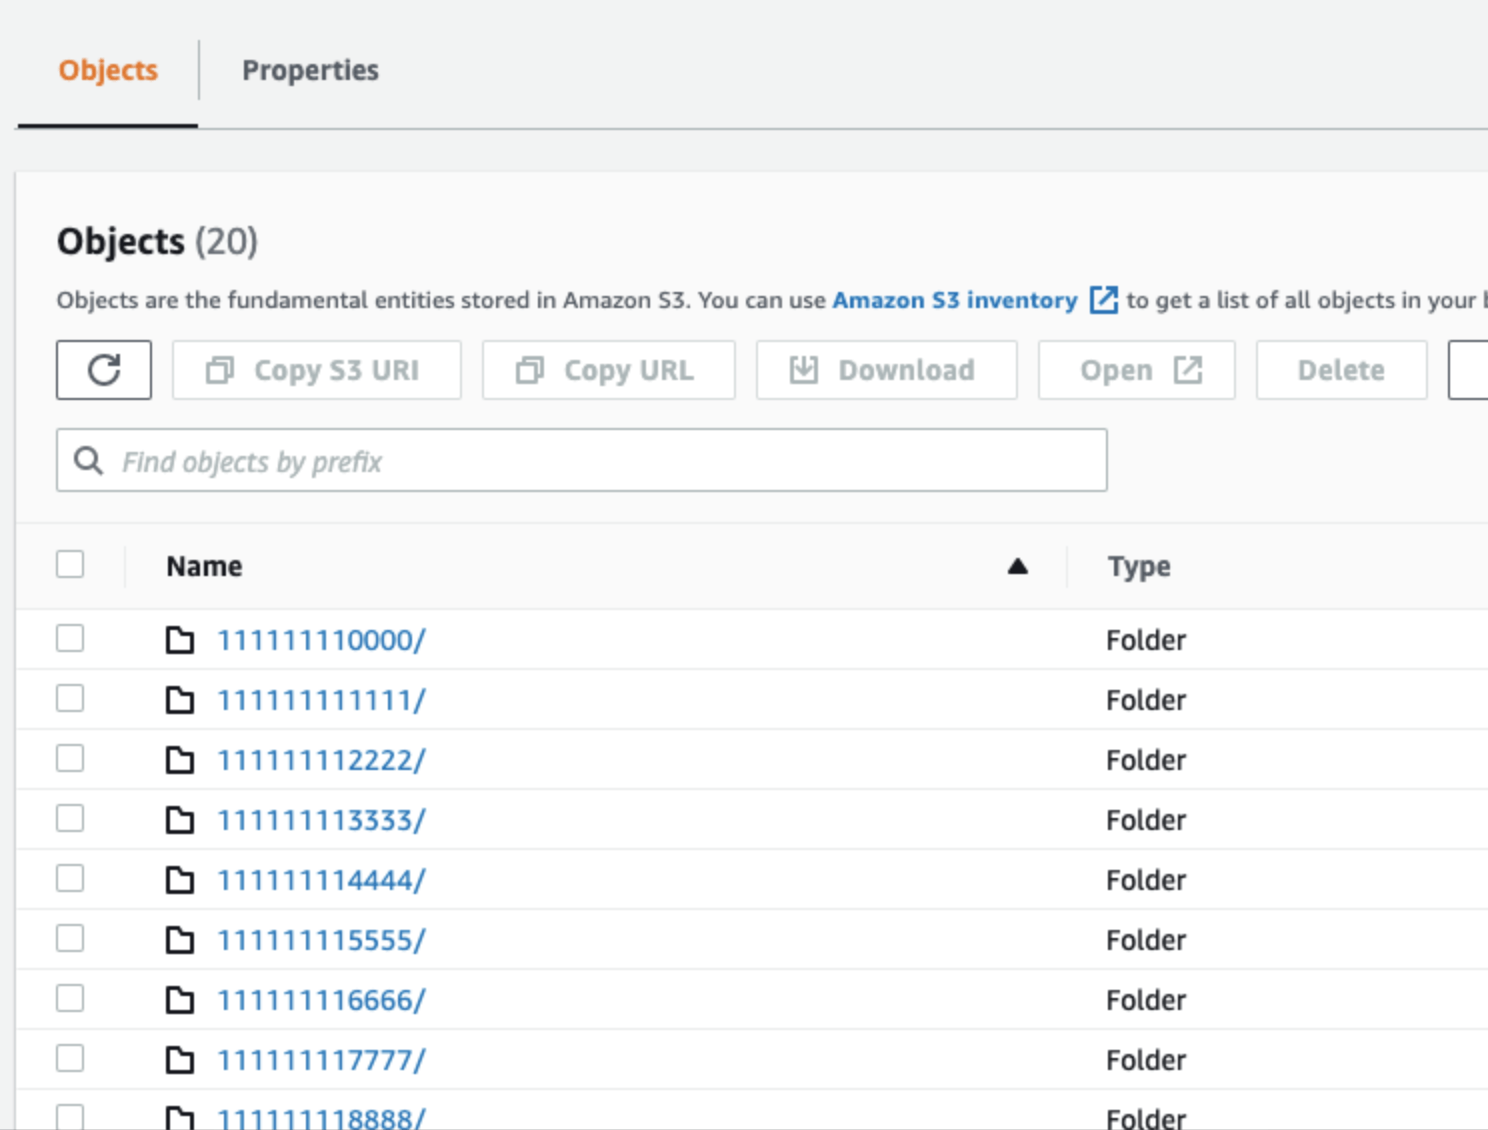The height and width of the screenshot is (1130, 1488).
Task: Open the Amazon S3 inventory link
Action: click(x=953, y=299)
